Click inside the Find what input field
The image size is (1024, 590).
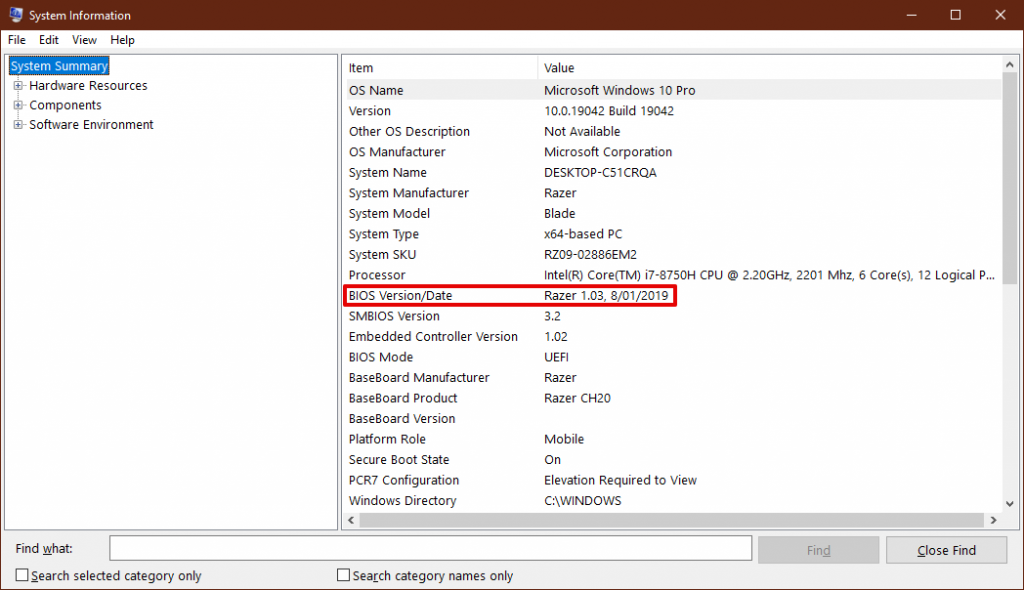(430, 548)
